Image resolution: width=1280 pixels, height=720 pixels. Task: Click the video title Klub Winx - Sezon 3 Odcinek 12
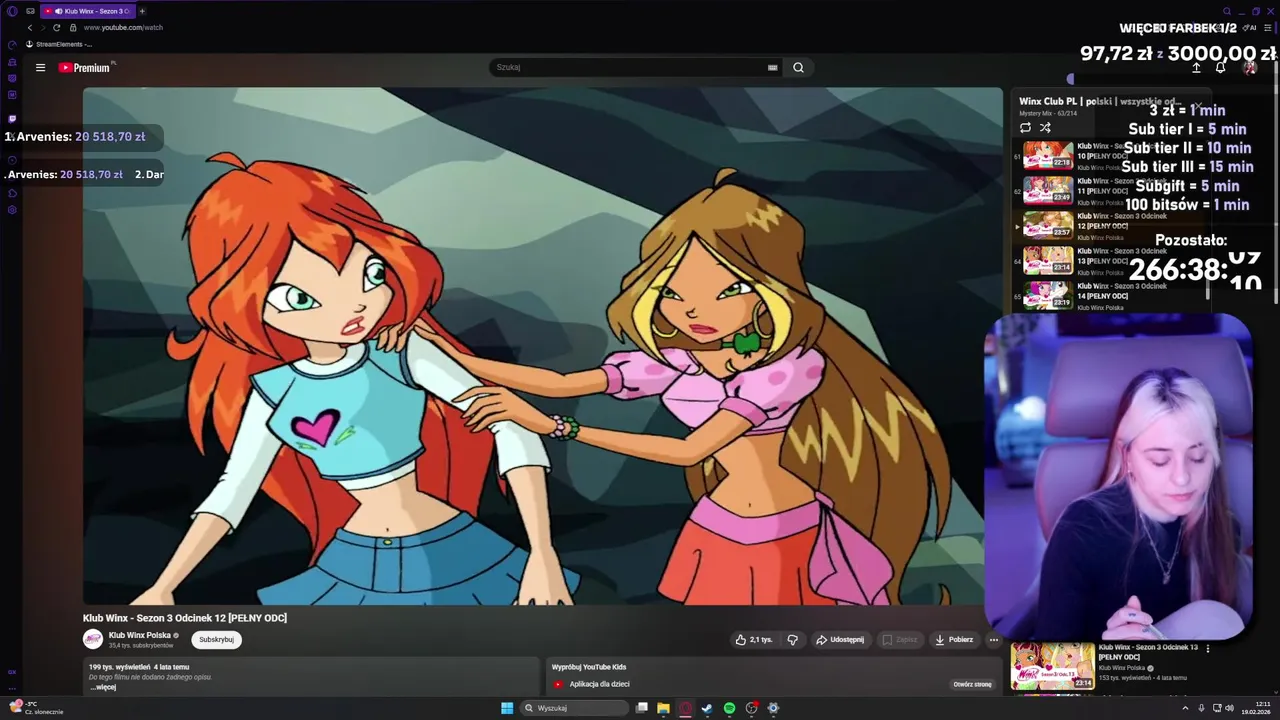pos(185,618)
